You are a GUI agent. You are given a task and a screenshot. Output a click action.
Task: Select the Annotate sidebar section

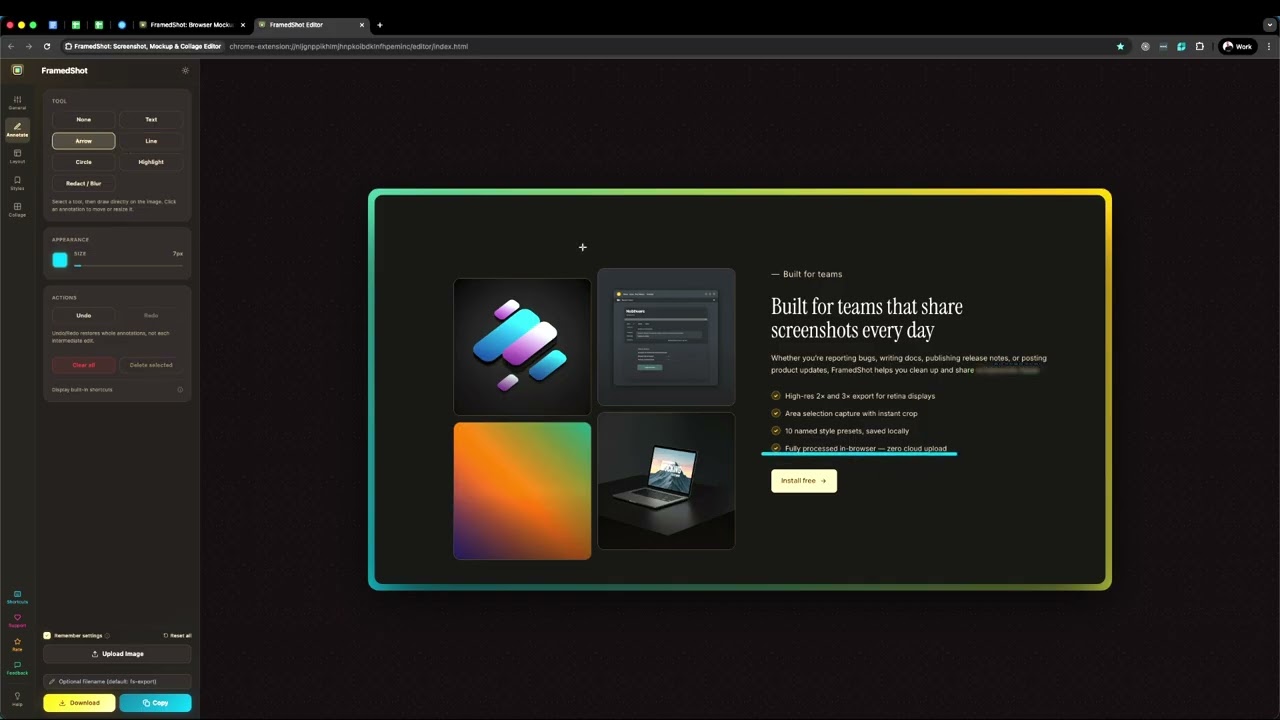(17, 130)
